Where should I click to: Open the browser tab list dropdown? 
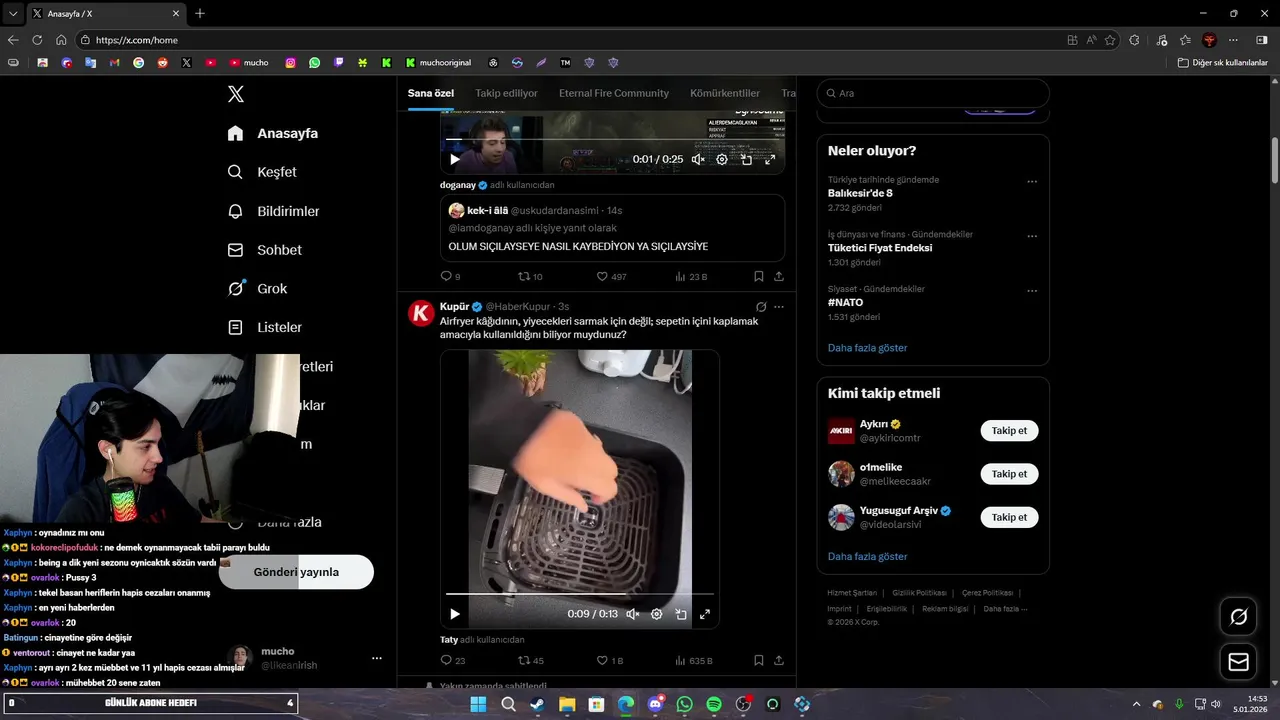pyautogui.click(x=13, y=13)
